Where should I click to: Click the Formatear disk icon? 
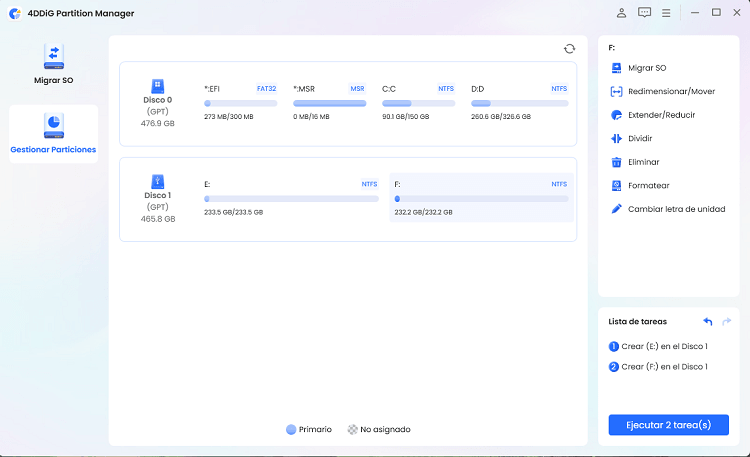(x=616, y=186)
